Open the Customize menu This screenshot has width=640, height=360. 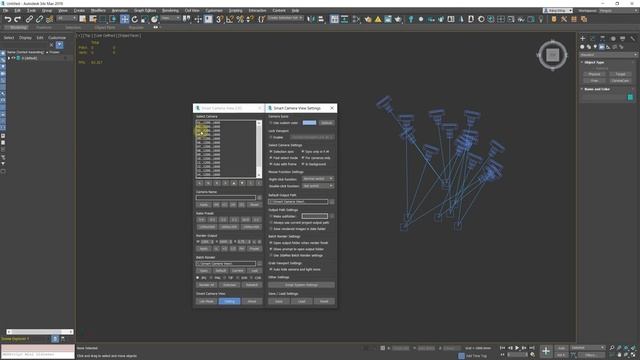(x=214, y=11)
